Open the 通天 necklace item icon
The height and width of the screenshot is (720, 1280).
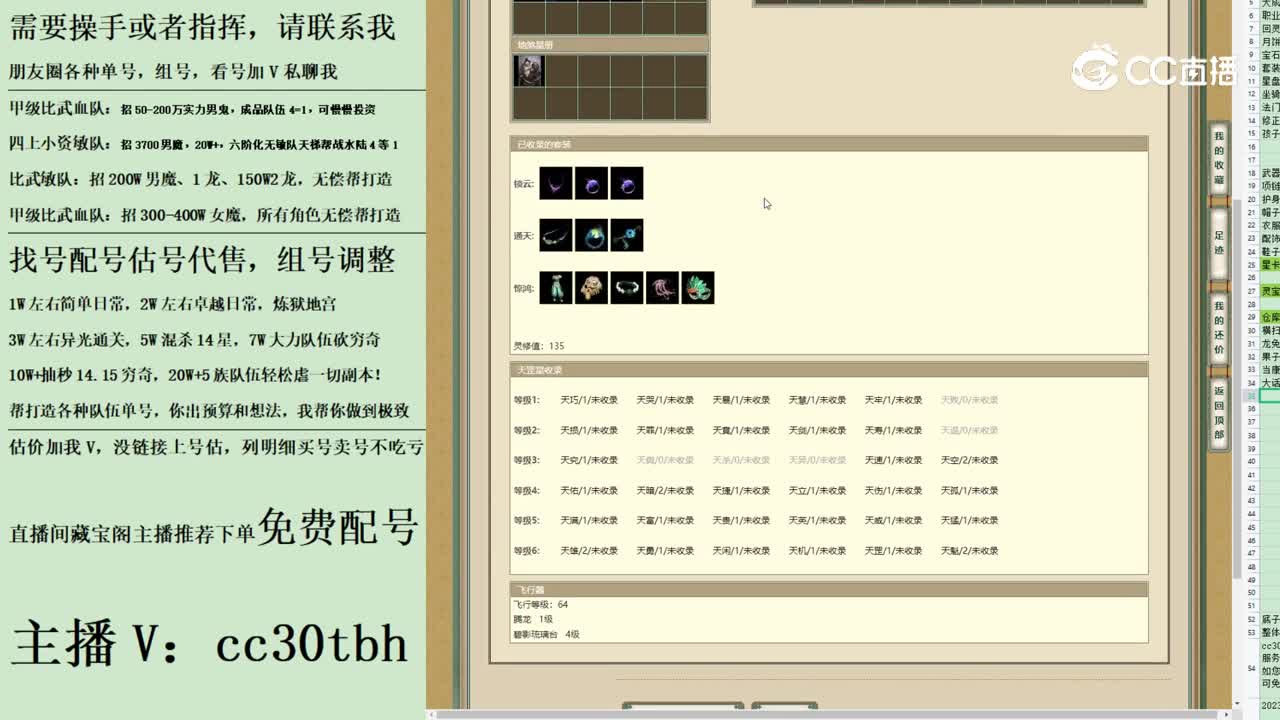[x=556, y=236]
